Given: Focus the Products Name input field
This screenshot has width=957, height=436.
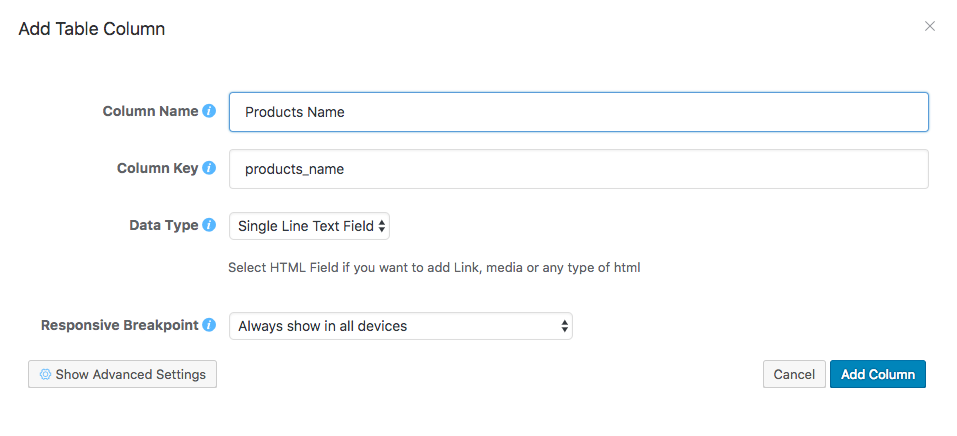Looking at the screenshot, I should click(578, 112).
